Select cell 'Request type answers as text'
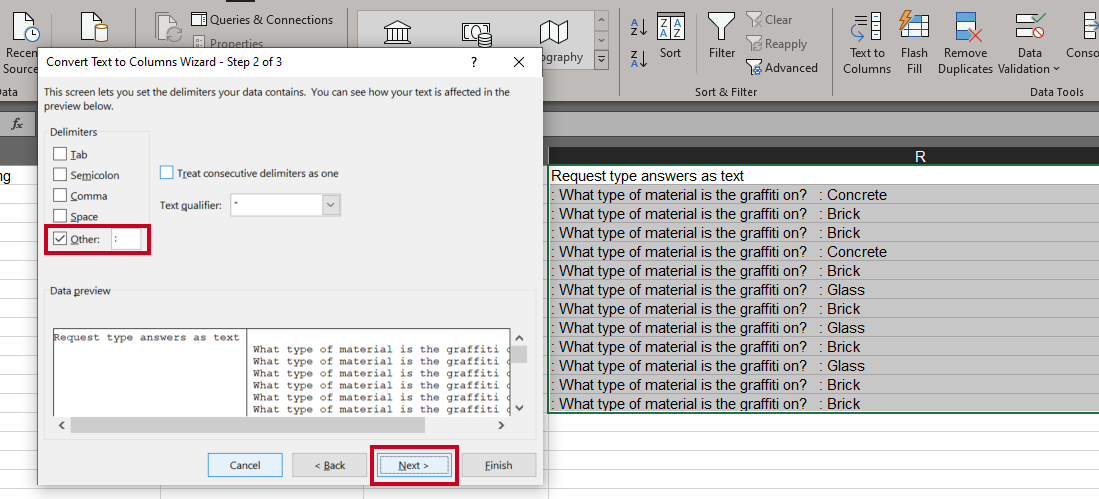 coord(824,176)
